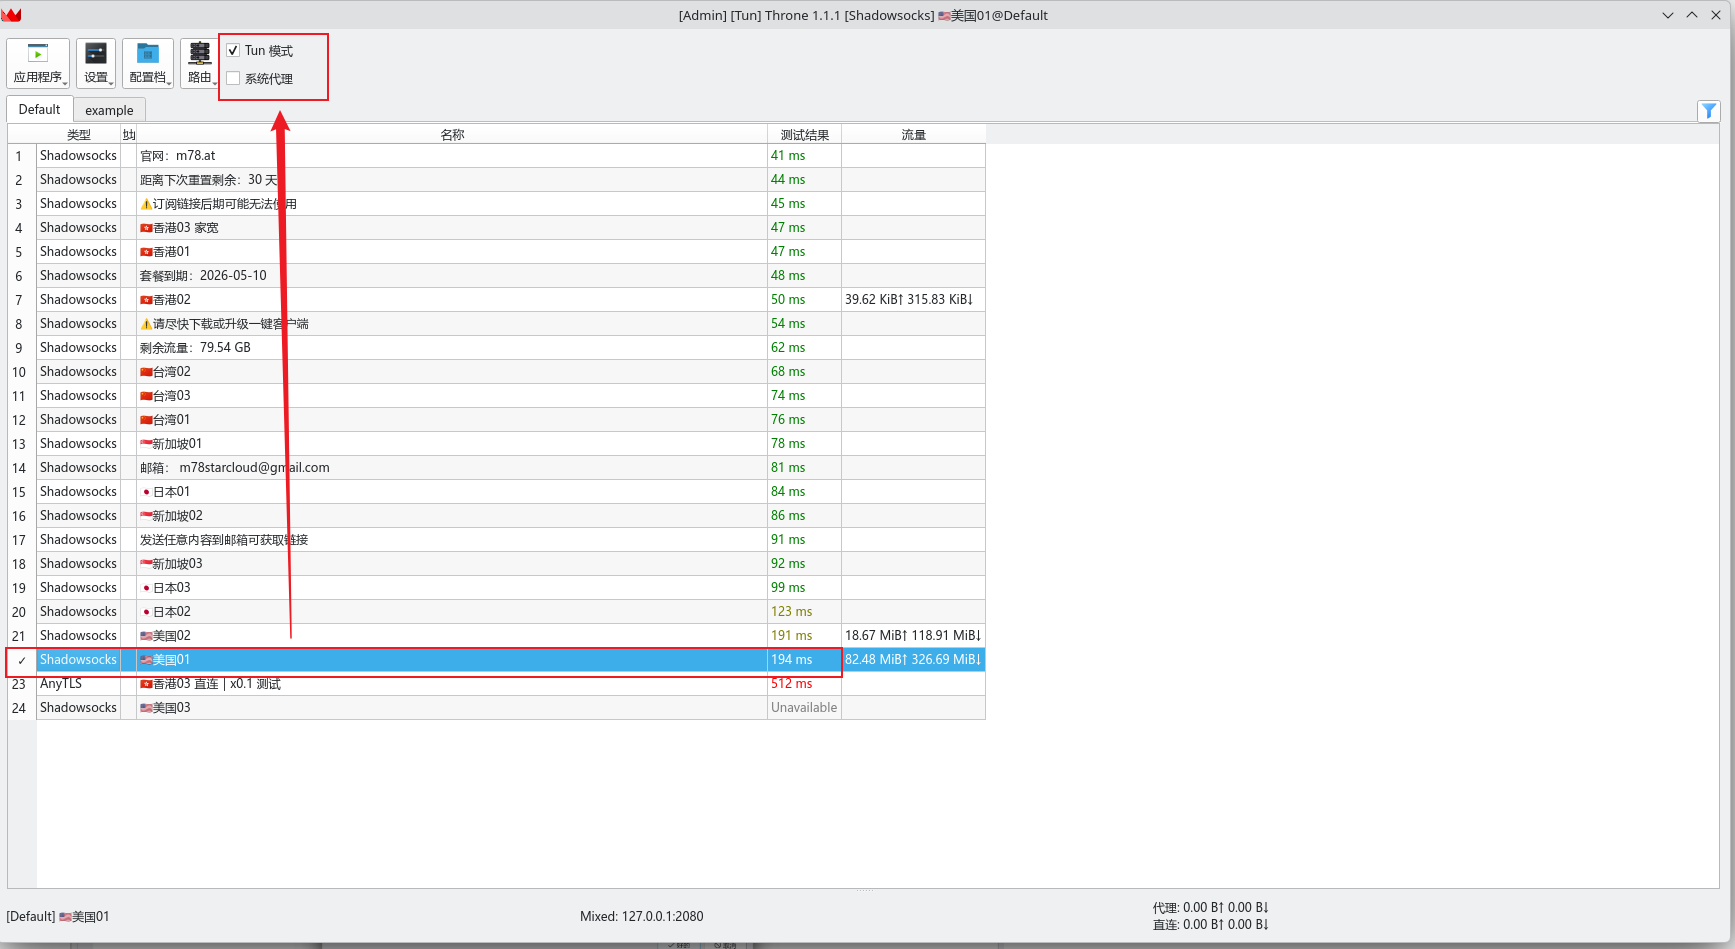Open the 配置档 toolbar menu
1735x949 pixels.
point(148,63)
